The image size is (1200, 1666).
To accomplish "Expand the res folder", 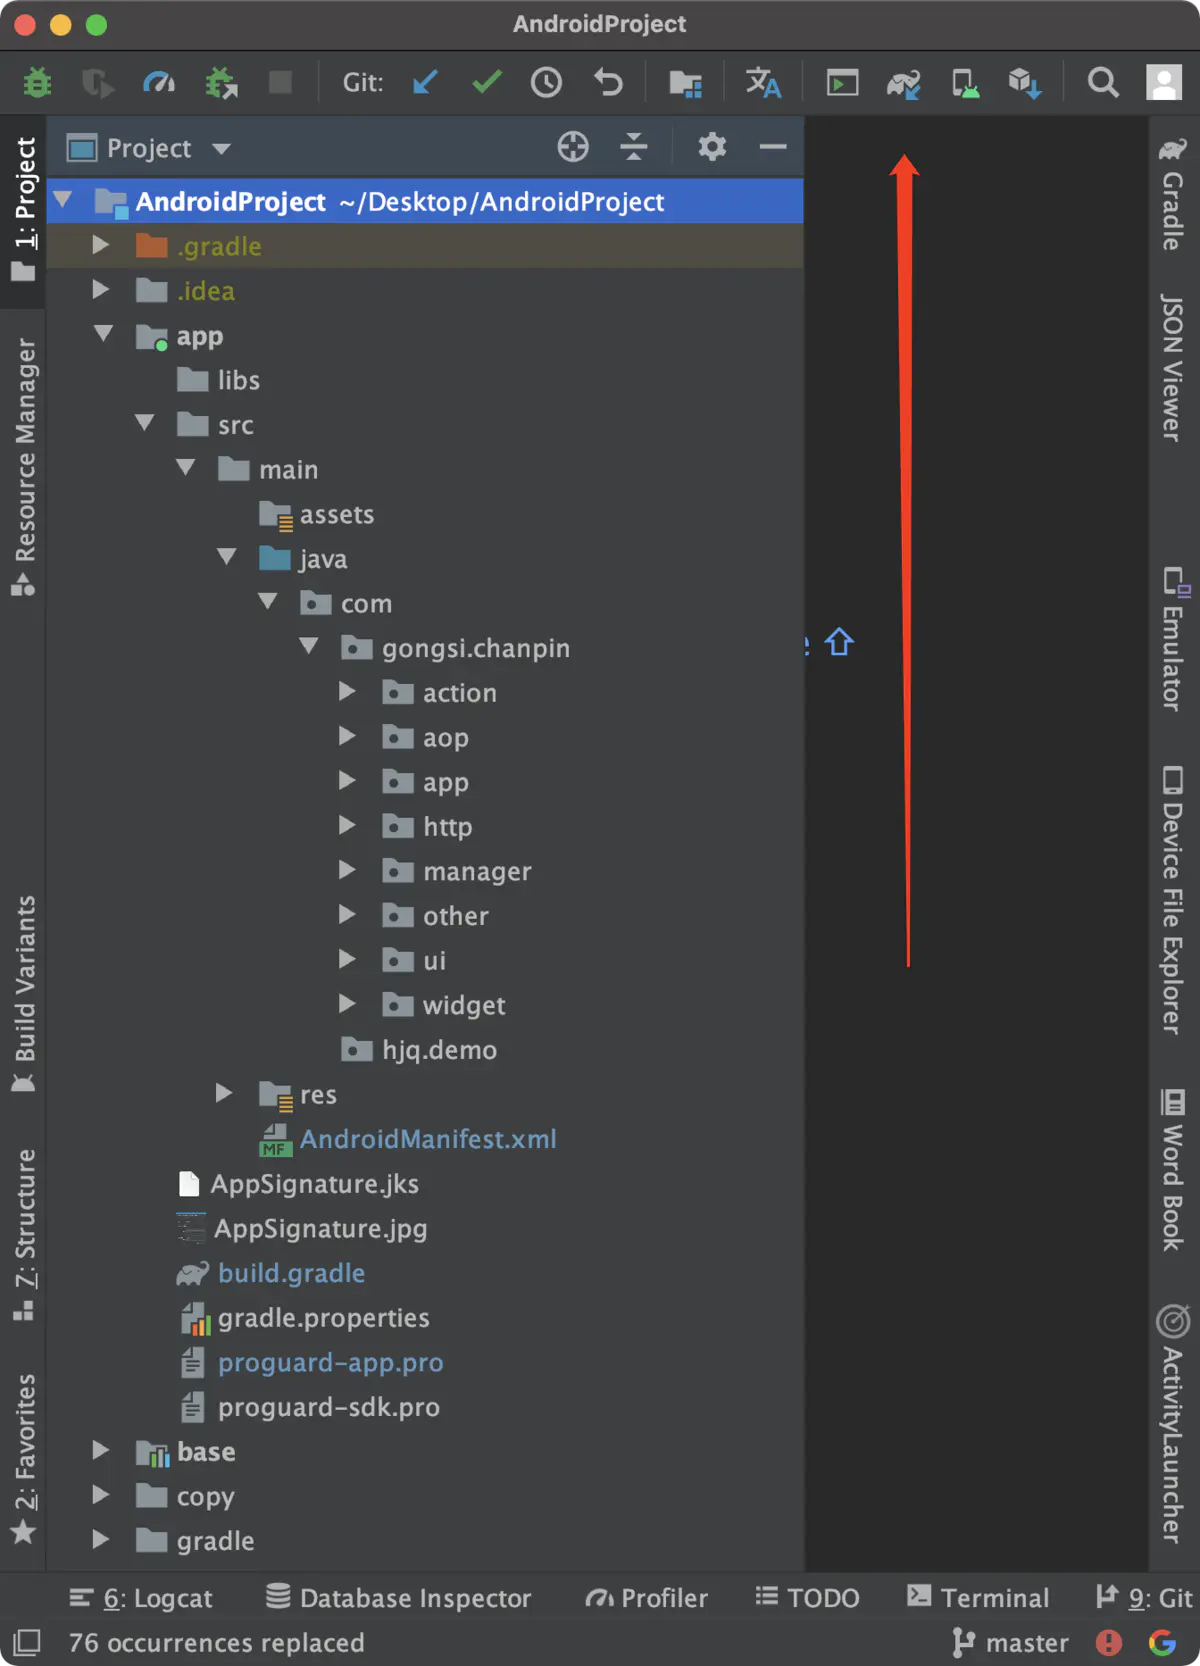I will (x=224, y=1093).
